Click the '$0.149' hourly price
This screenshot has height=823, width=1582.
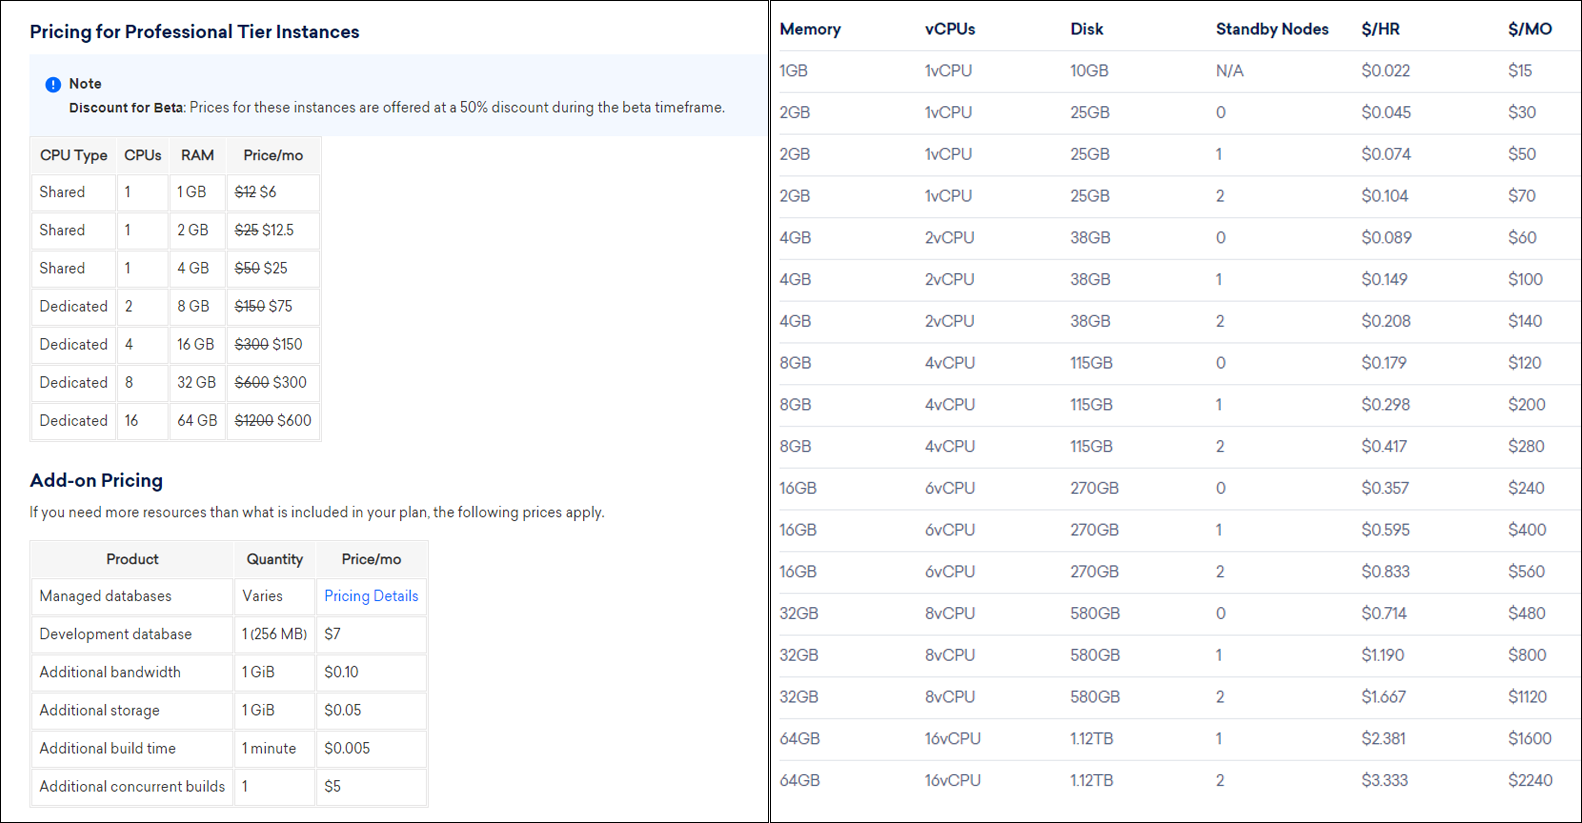pos(1384,280)
